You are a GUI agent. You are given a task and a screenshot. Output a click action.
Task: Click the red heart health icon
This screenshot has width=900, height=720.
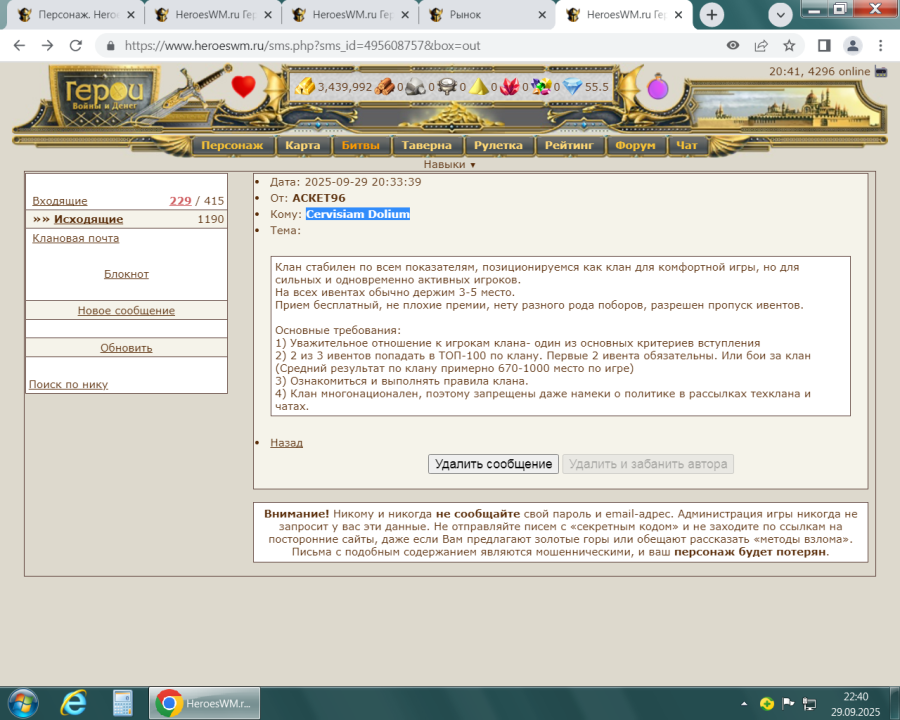pyautogui.click(x=244, y=86)
